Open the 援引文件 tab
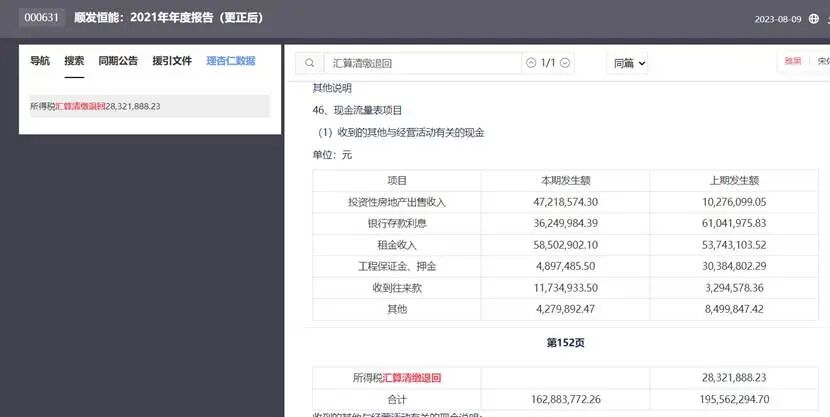 pyautogui.click(x=172, y=61)
